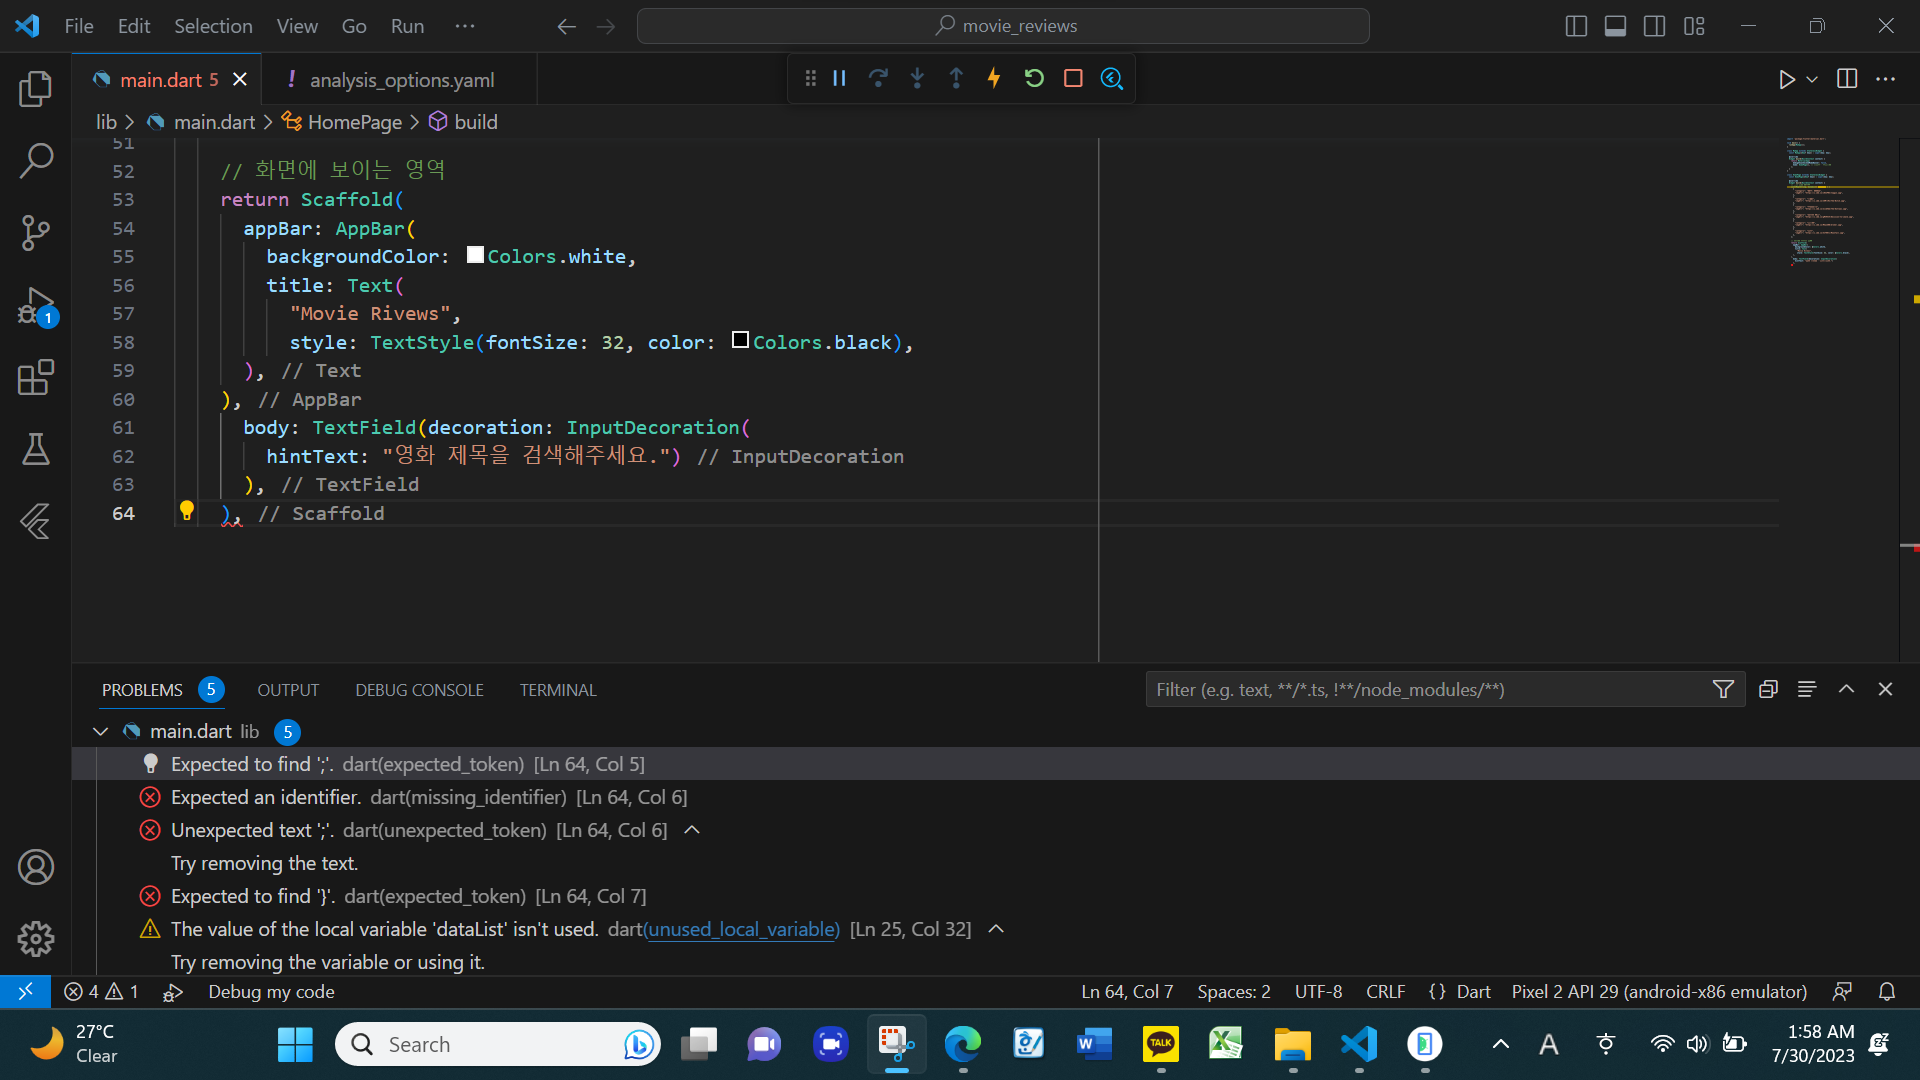Go forward in navigation history

pos(606,26)
